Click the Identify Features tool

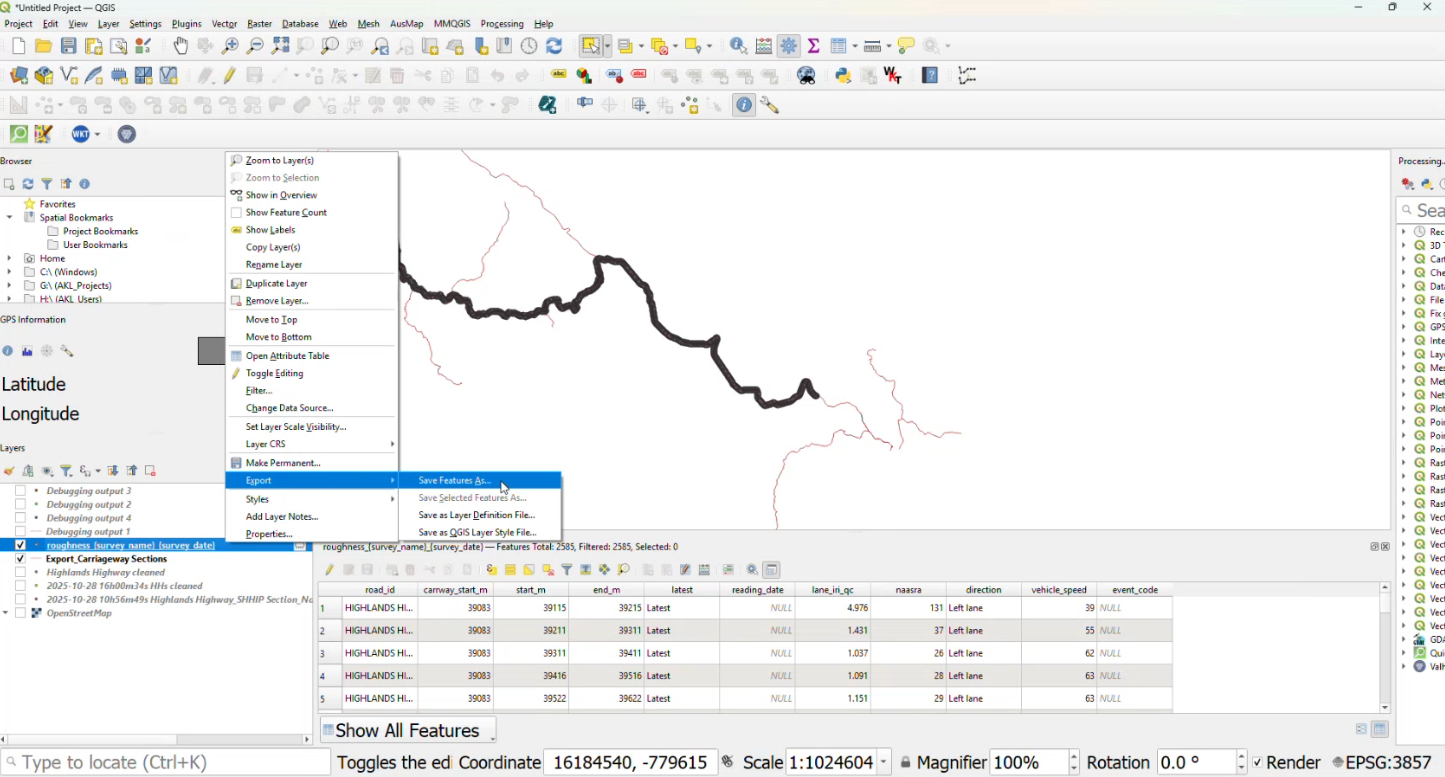click(738, 46)
